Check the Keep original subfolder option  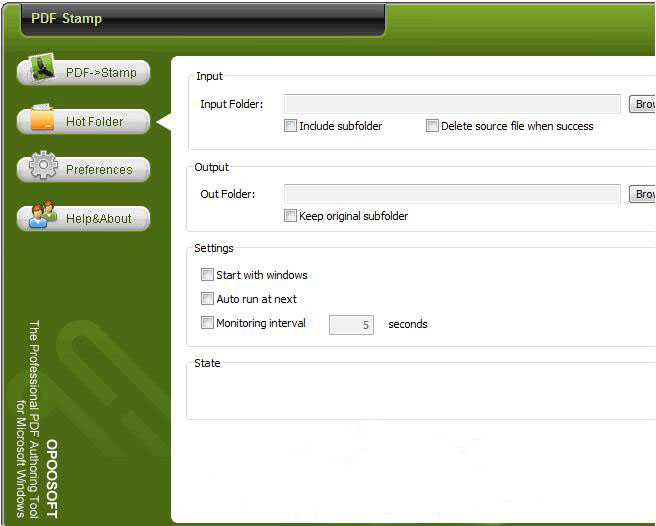coord(290,216)
